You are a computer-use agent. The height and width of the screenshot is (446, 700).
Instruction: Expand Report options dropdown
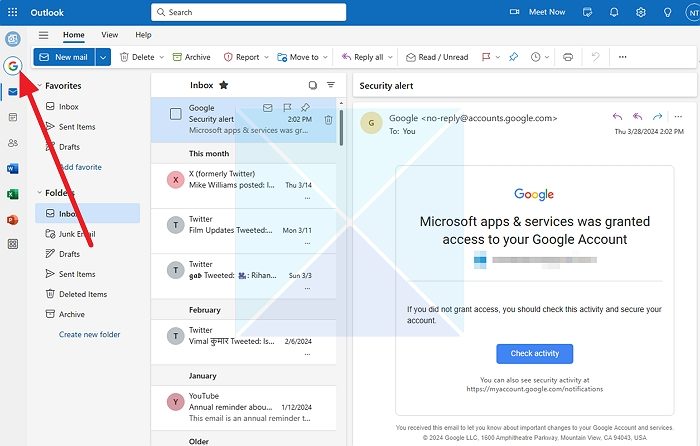tap(267, 57)
